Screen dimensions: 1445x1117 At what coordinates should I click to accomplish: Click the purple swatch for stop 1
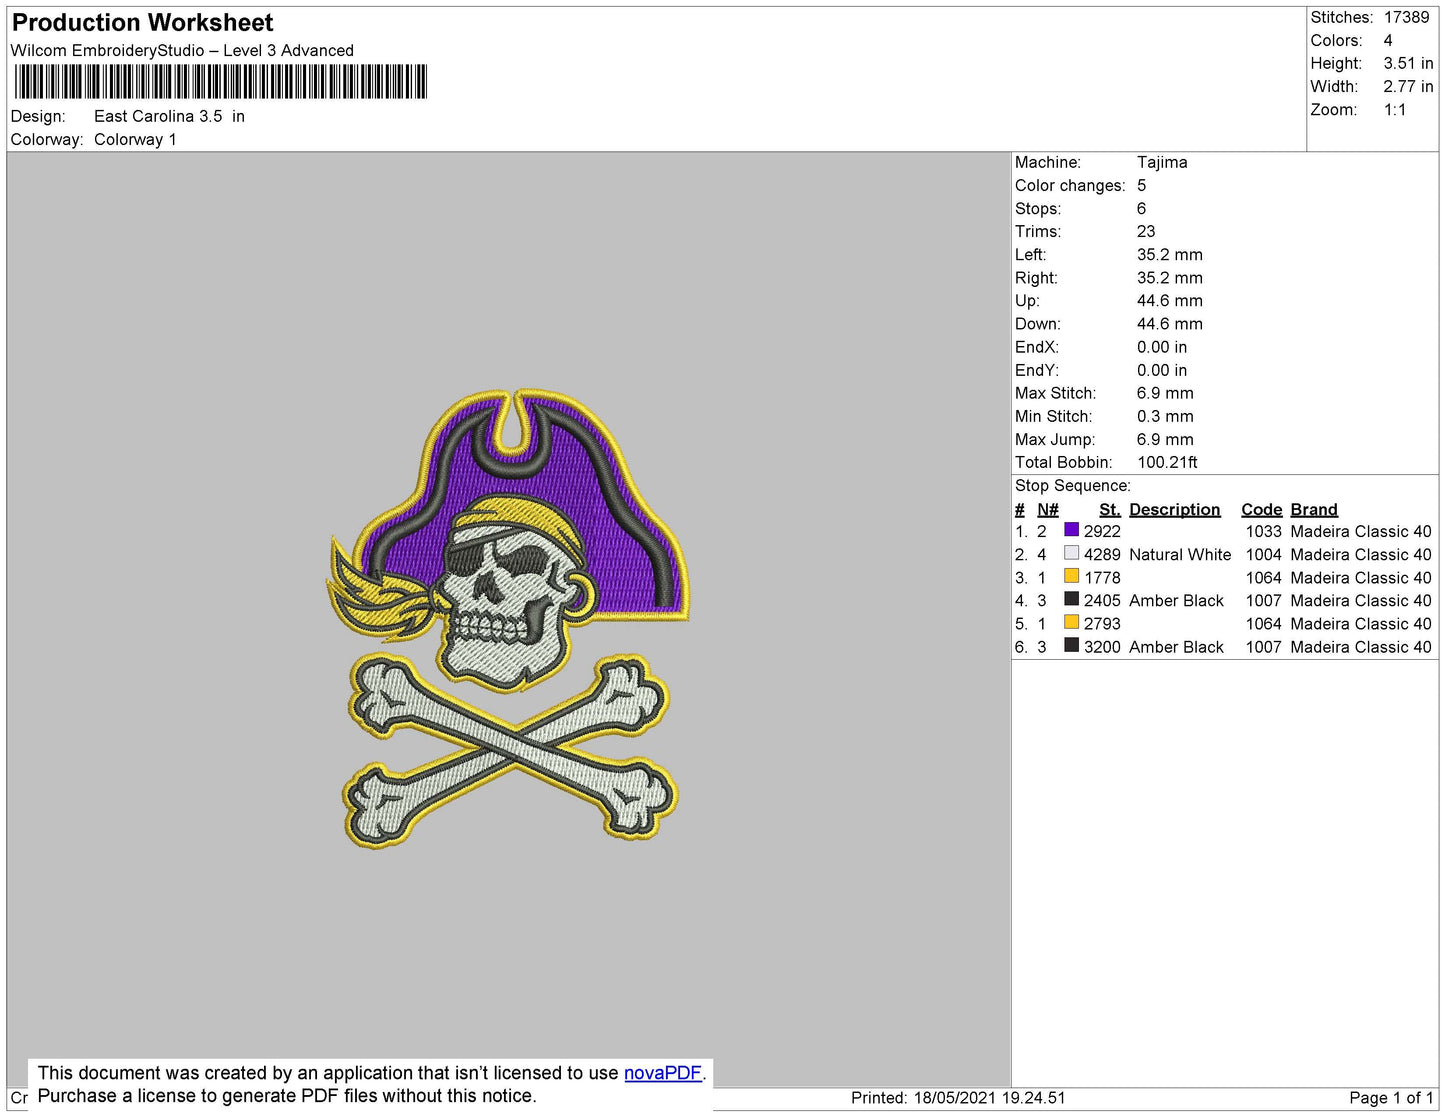1071,530
